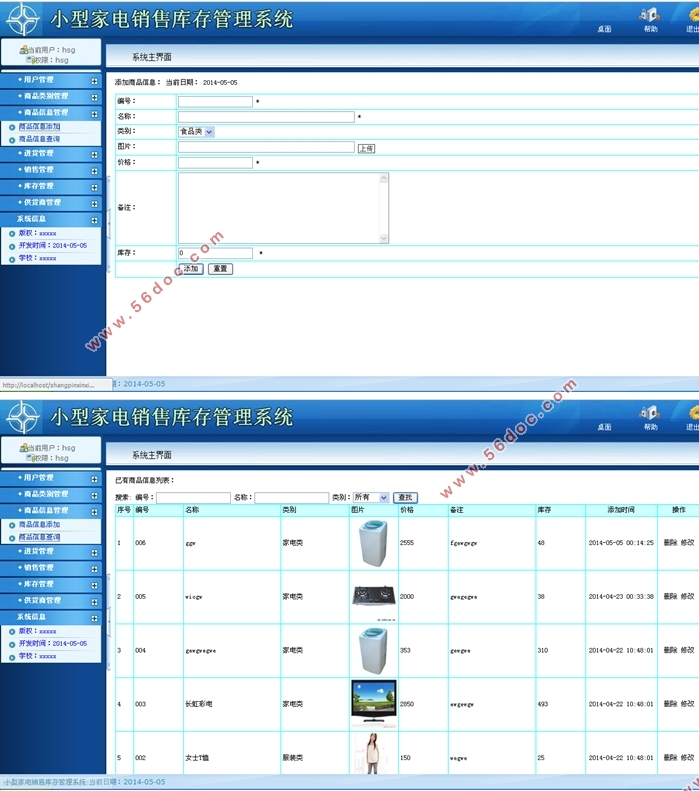699x791 pixels.
Task: Expand 用户管理 with its plus icon in the upper sidebar
Action: [x=95, y=81]
